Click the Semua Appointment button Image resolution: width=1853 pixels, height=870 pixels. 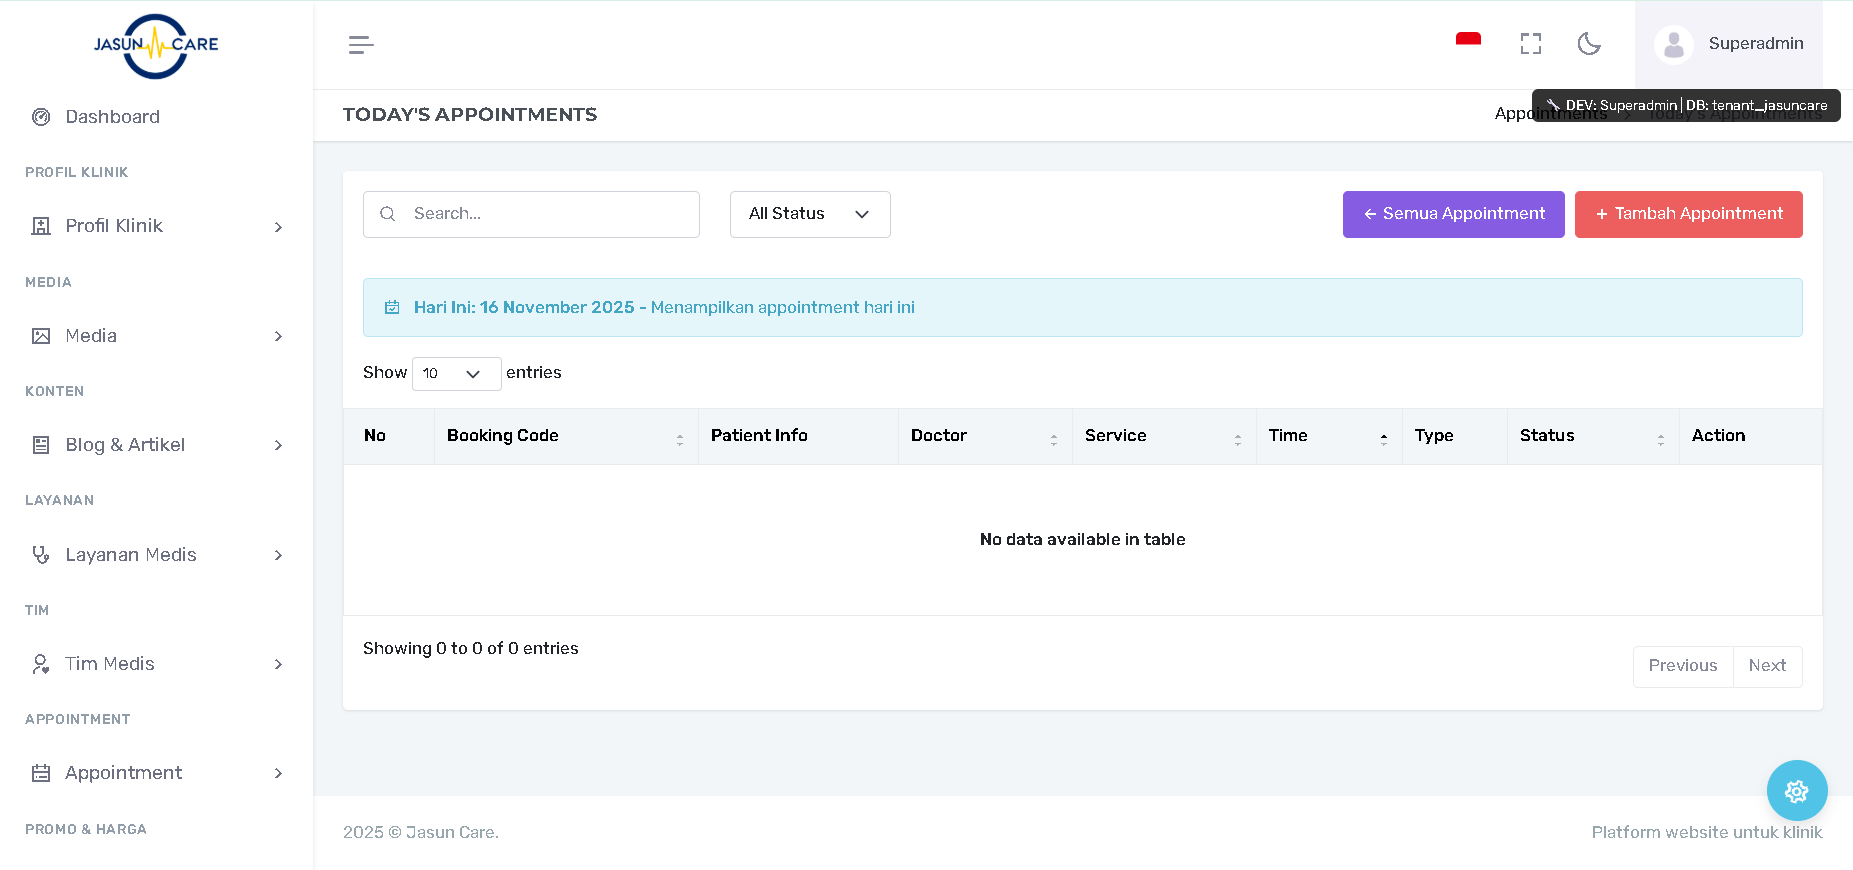click(1453, 214)
